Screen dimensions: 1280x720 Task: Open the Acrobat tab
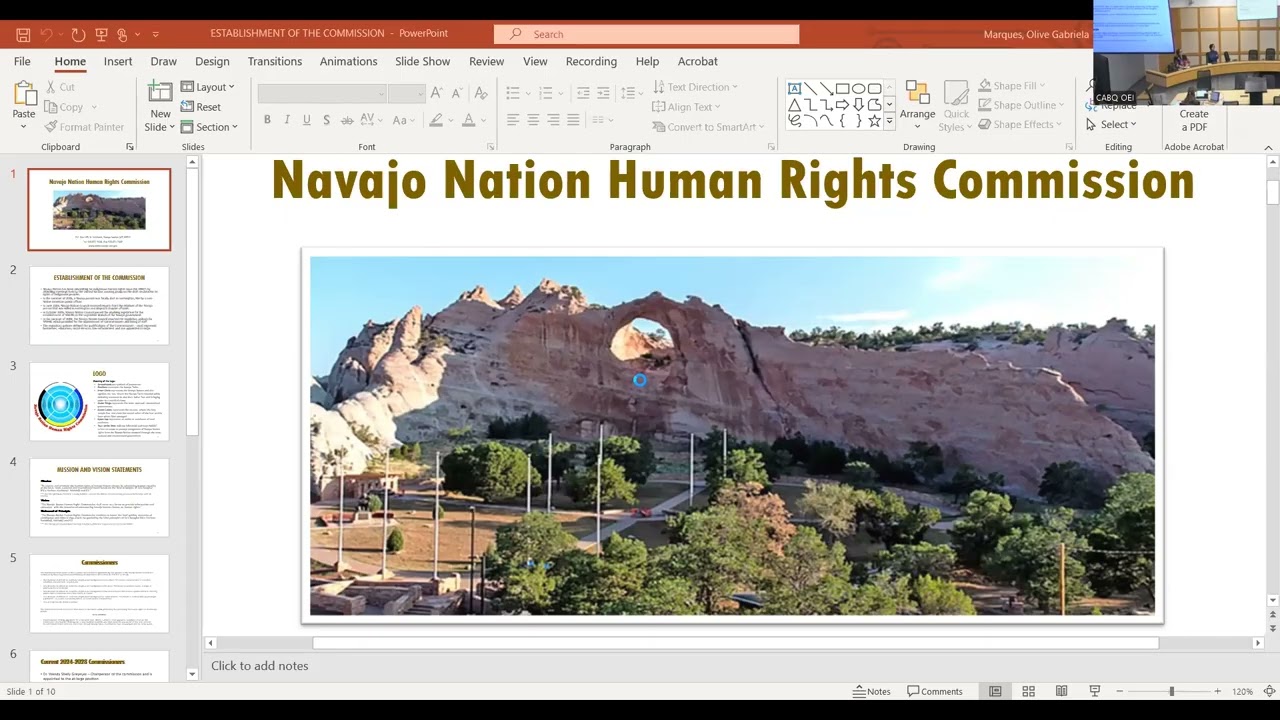tap(698, 61)
